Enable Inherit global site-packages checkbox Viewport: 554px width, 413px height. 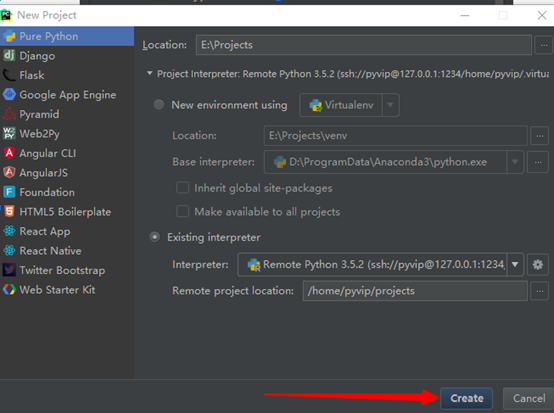click(183, 188)
